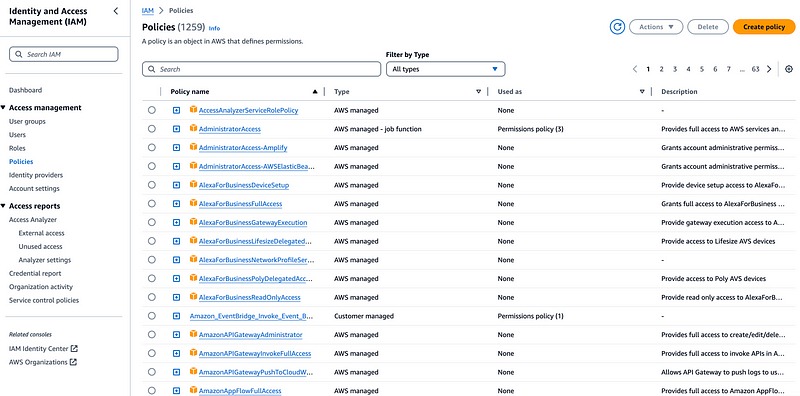
Task: Expand the Amazon_EventBridge_Invoke_Event row details
Action: (177, 316)
